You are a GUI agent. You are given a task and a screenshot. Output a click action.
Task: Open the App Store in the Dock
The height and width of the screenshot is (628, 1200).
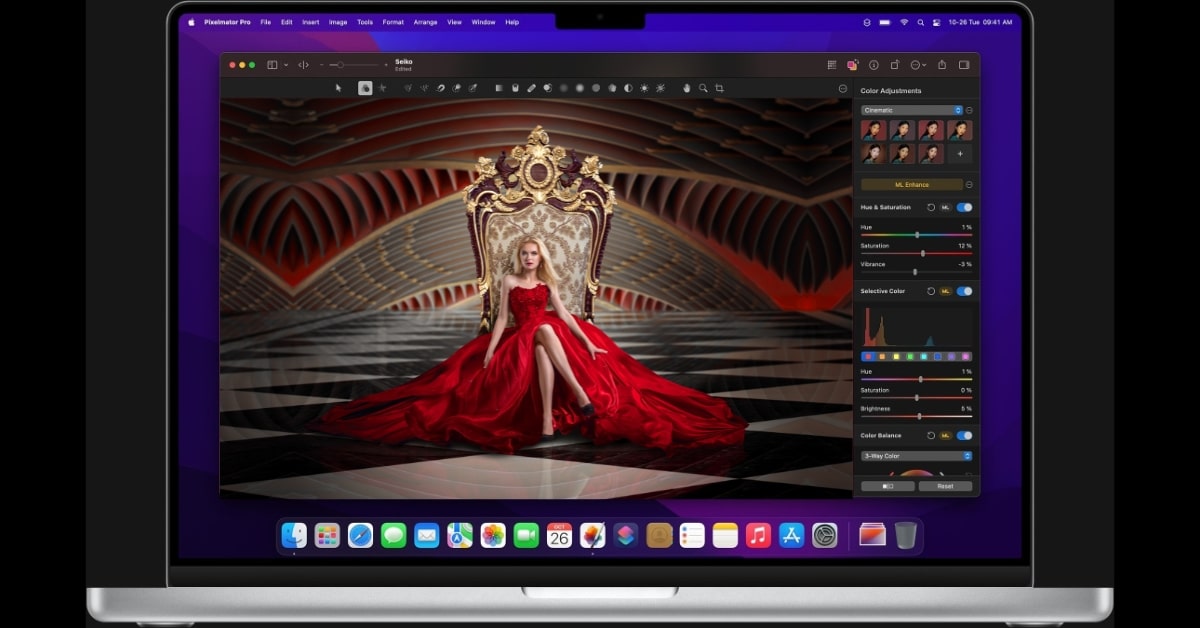[x=792, y=536]
